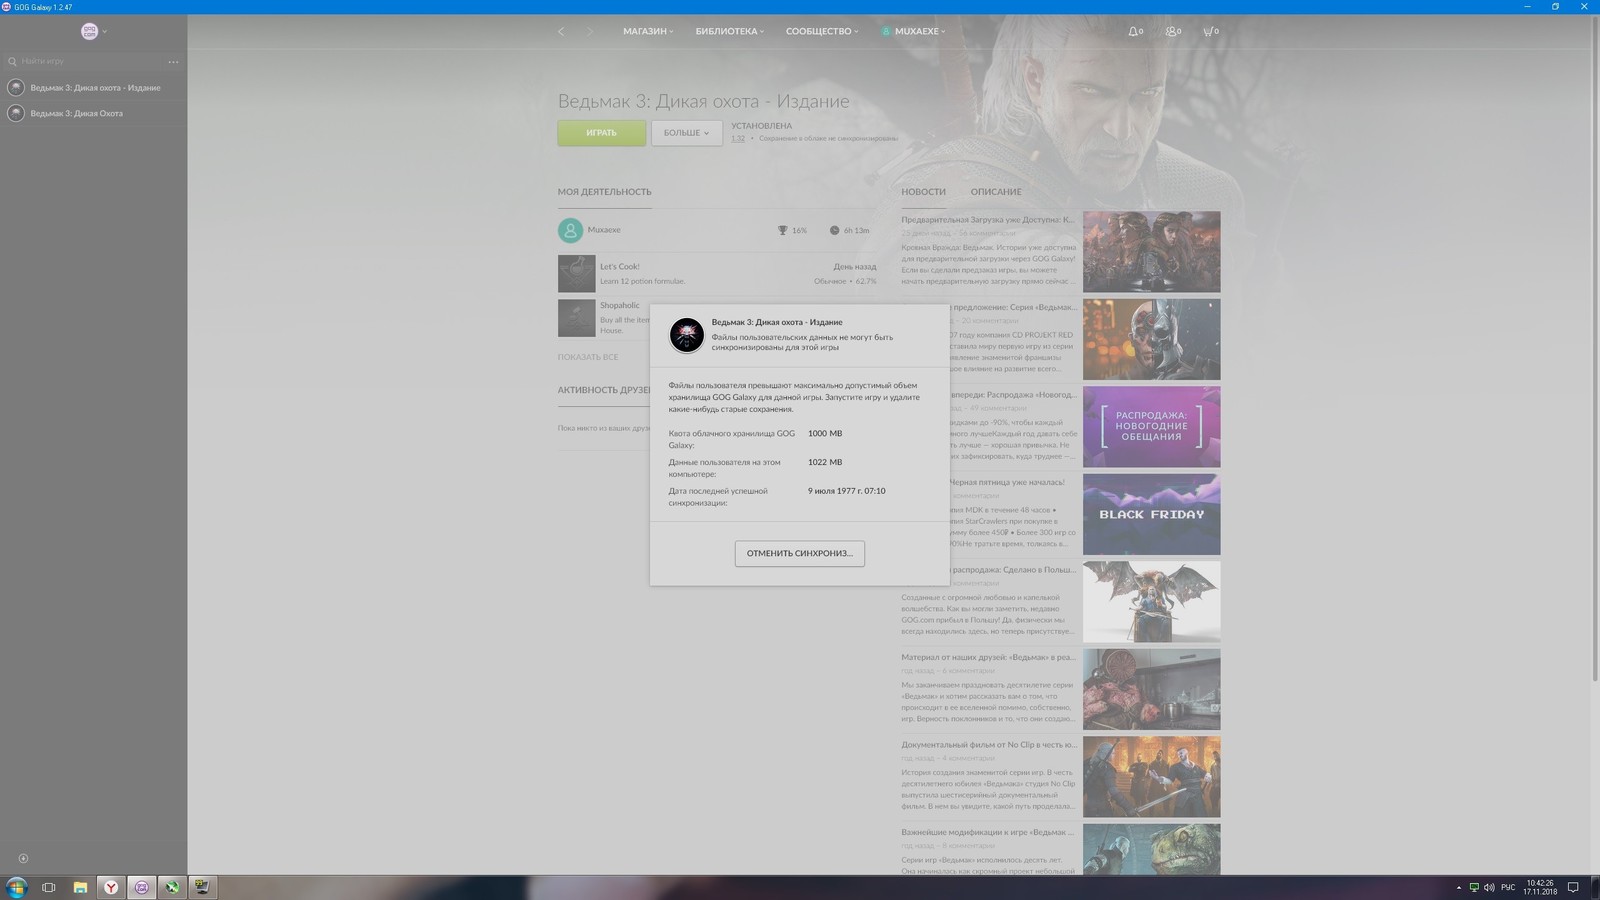This screenshot has height=900, width=1600.
Task: Click the volume speaker tray icon
Action: (x=1489, y=887)
